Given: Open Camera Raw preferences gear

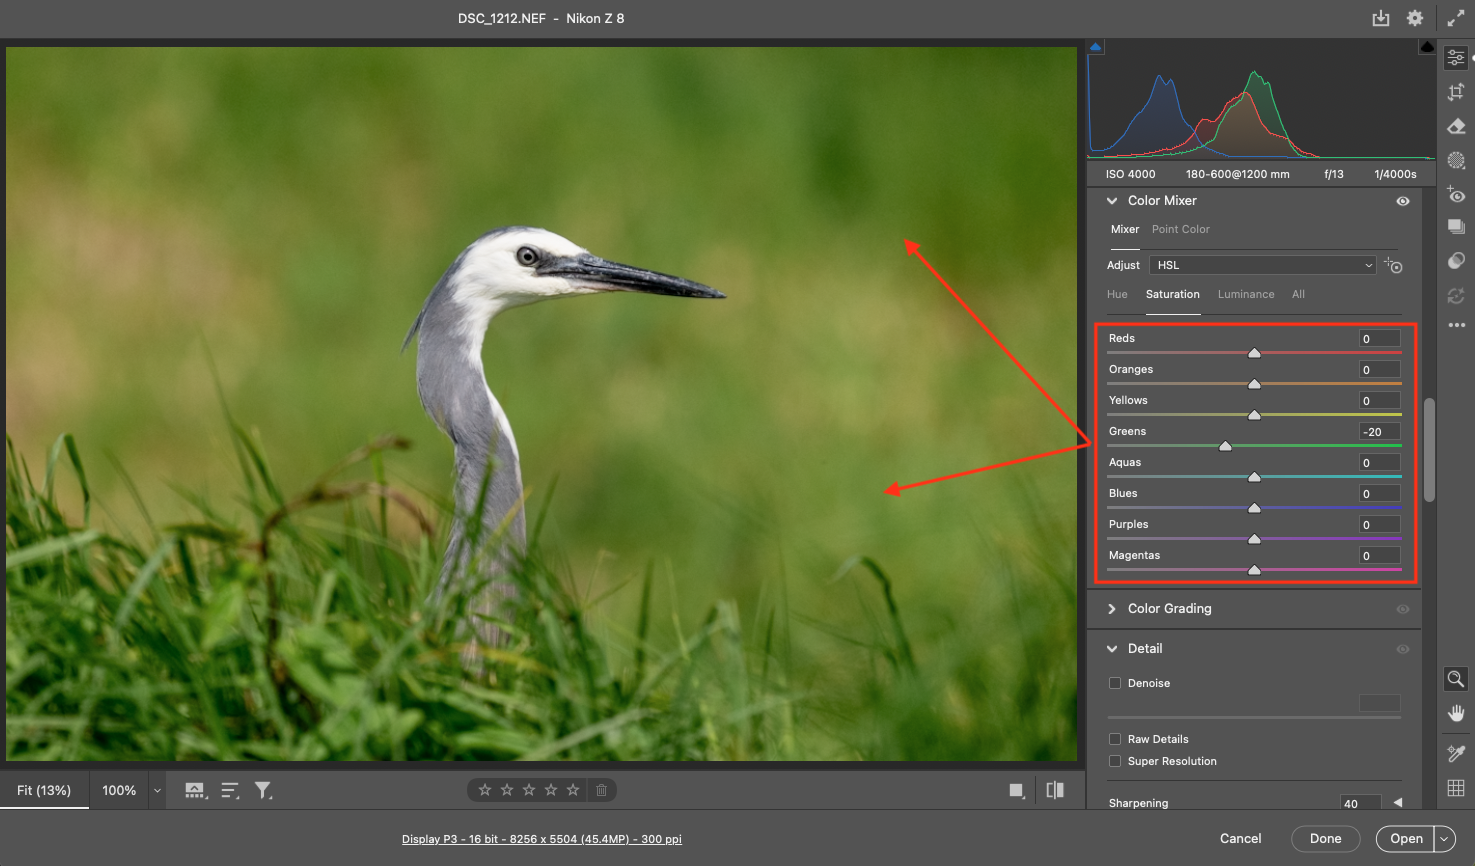Looking at the screenshot, I should click(1414, 18).
